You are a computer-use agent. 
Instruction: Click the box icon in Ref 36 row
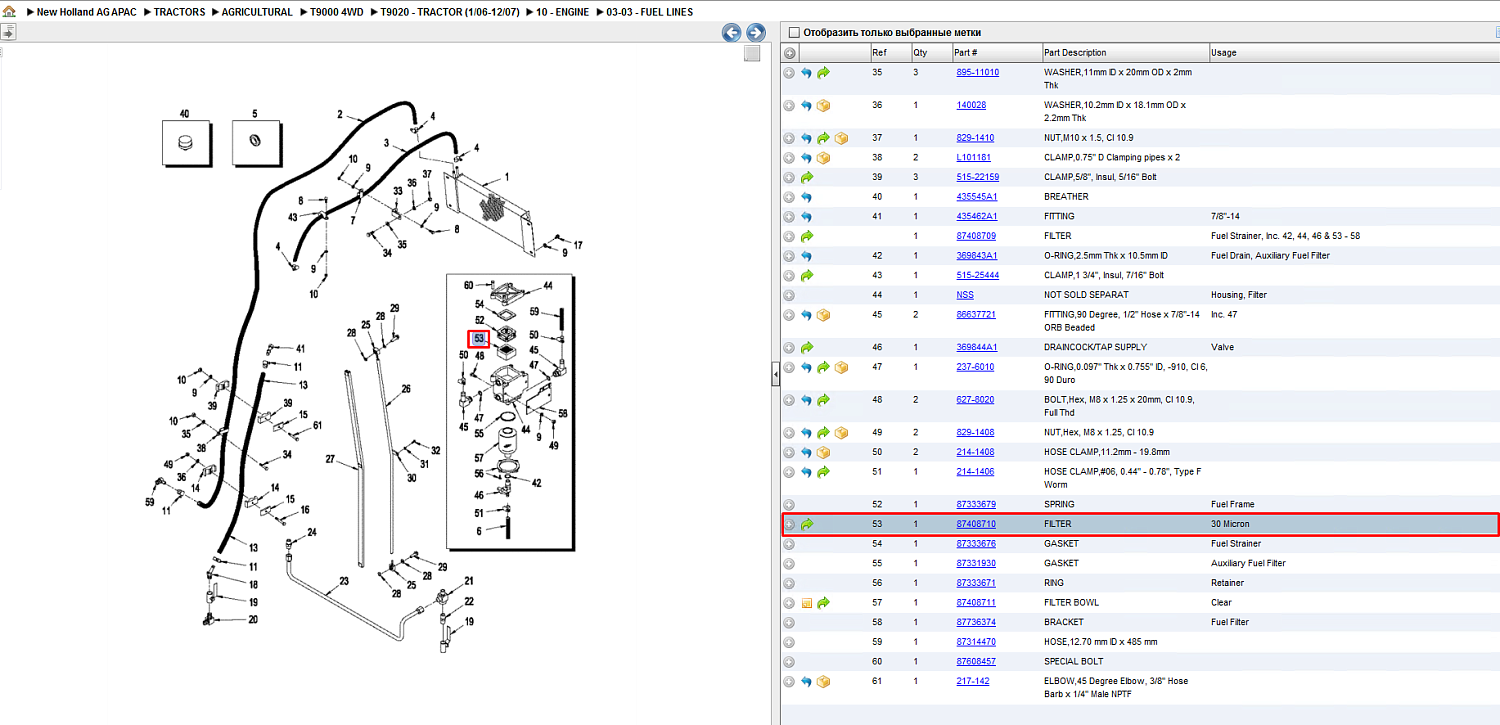[x=823, y=105]
